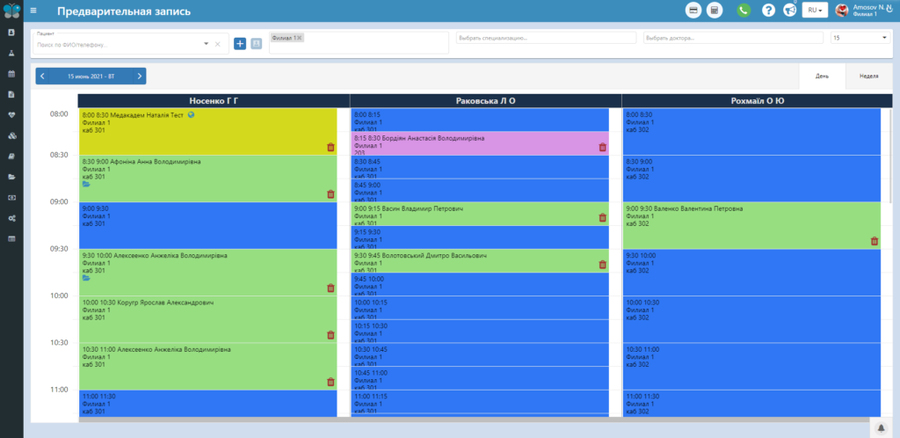Click the megaphone announcements icon
The width and height of the screenshot is (900, 438).
click(790, 10)
